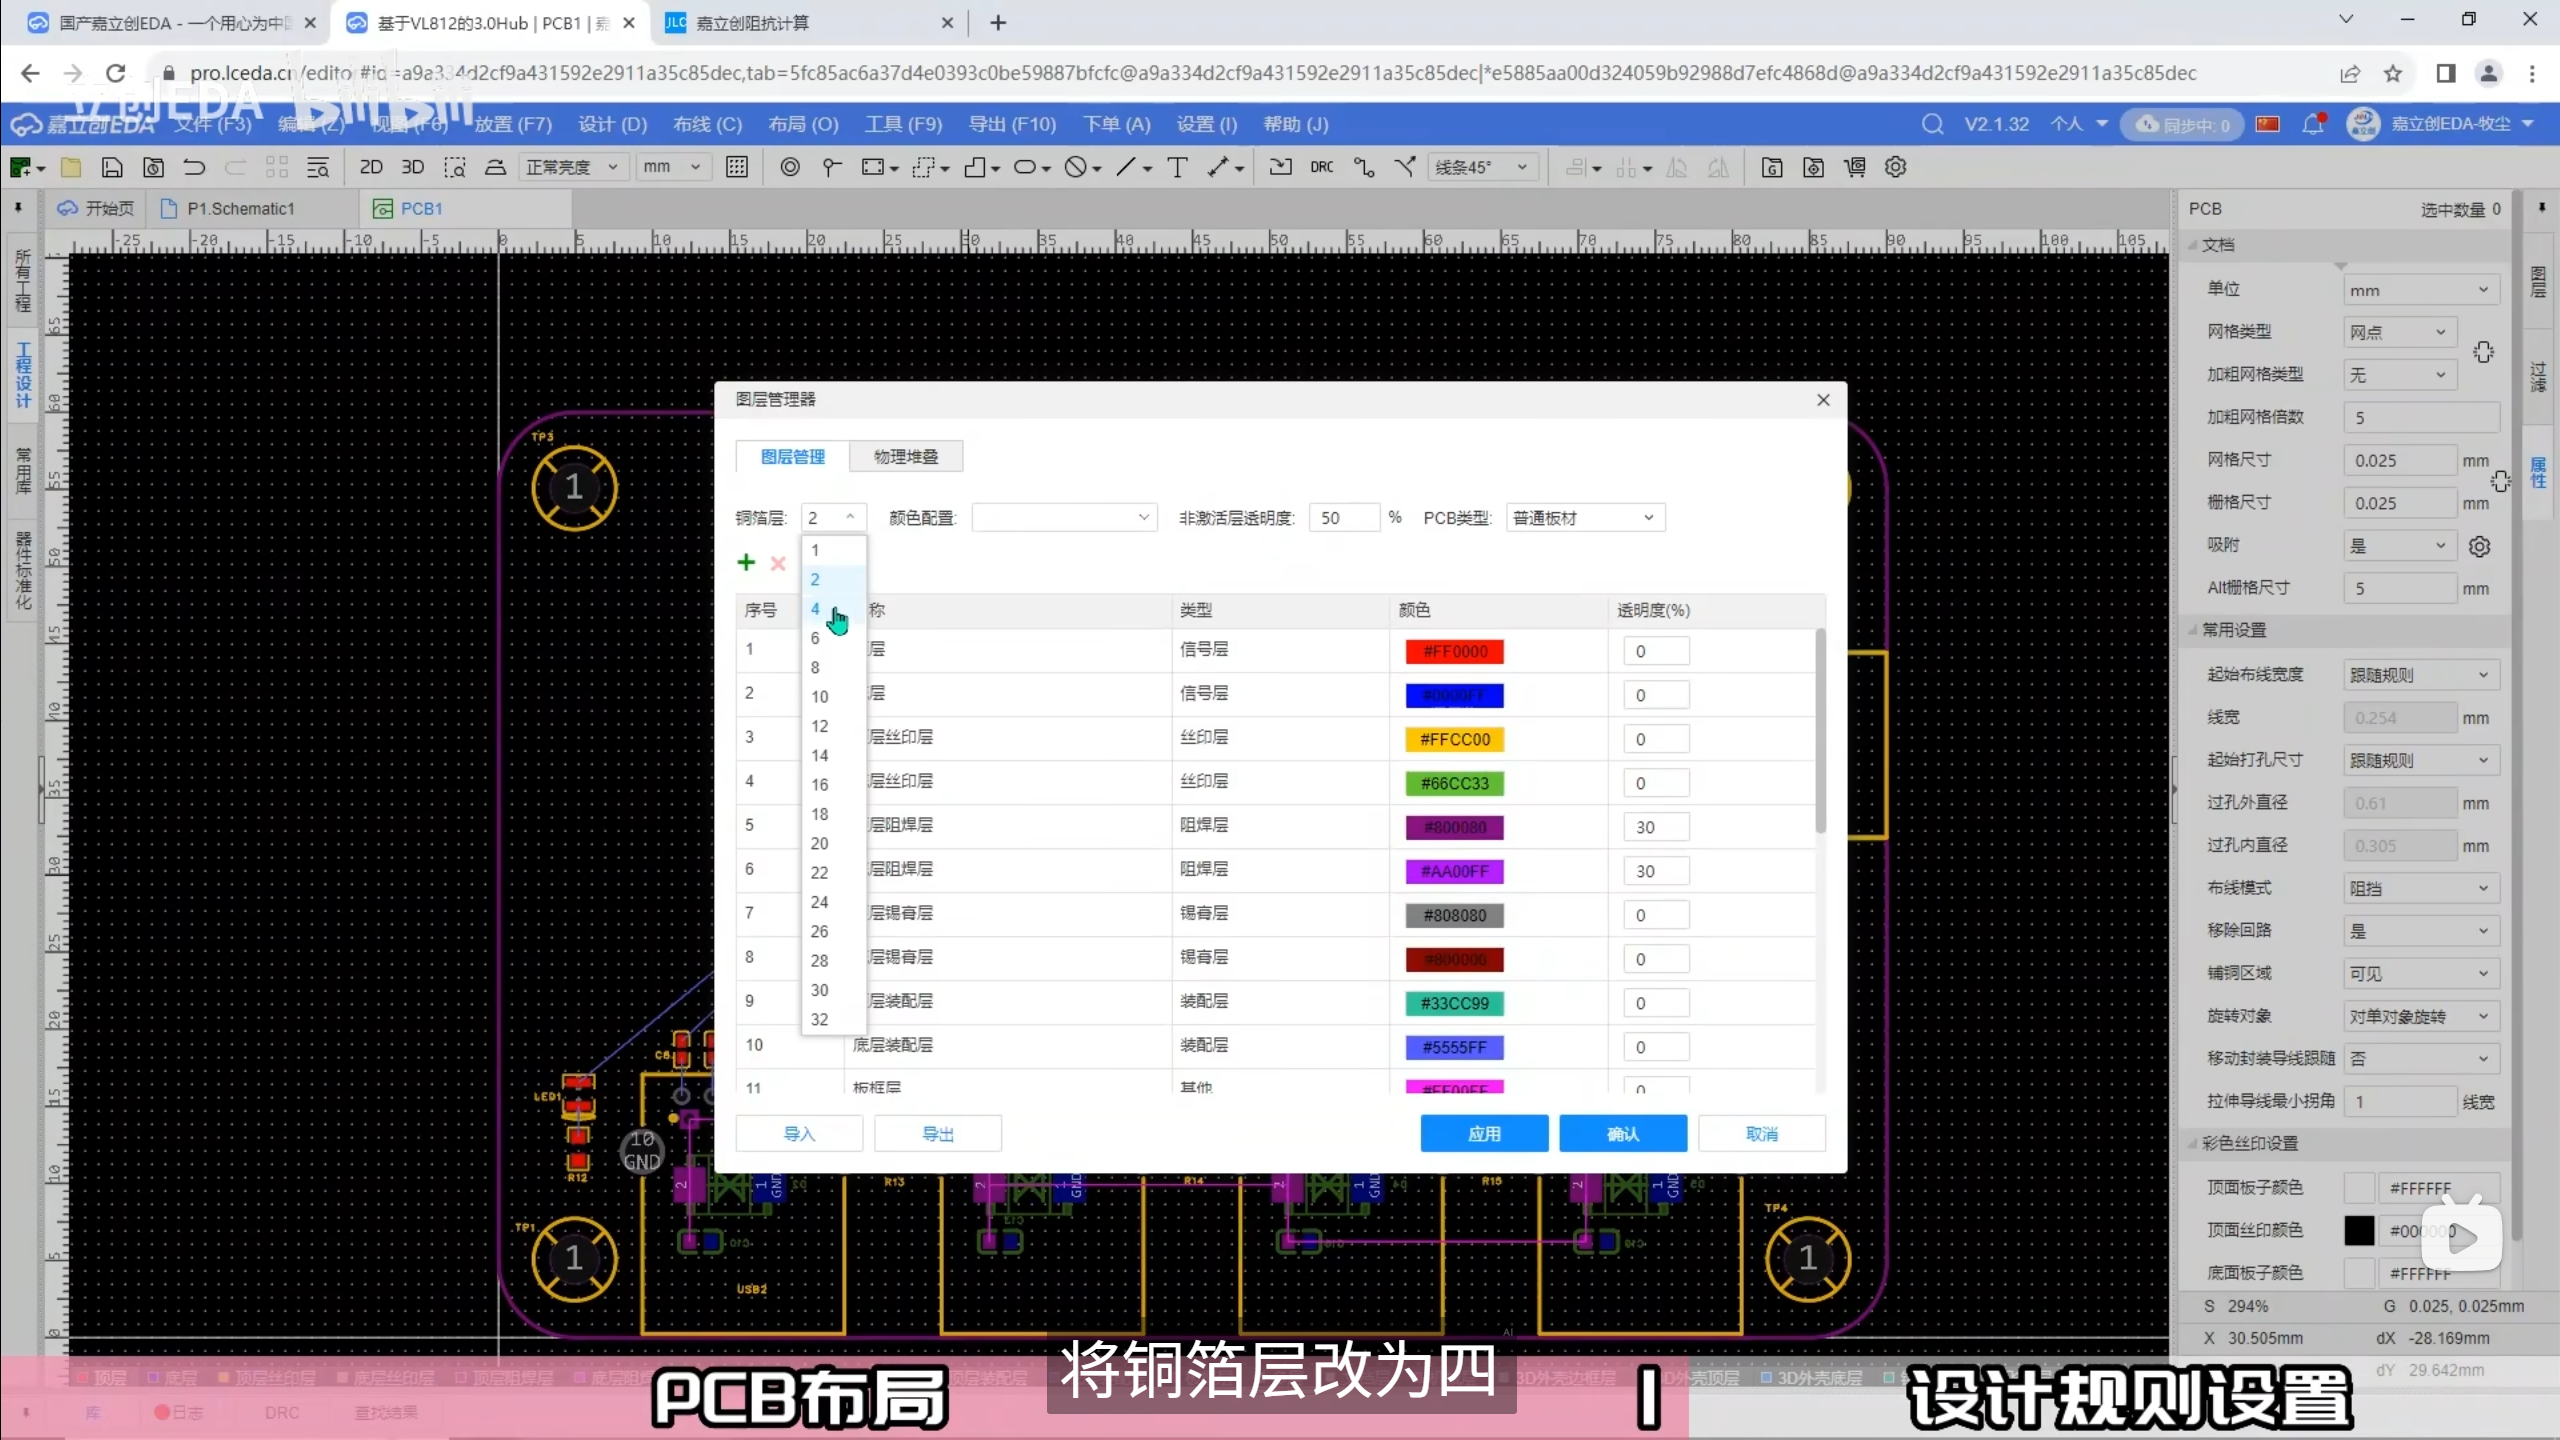Open the 颜色配置 dropdown
Screen dimensions: 2560x1440
point(1063,518)
